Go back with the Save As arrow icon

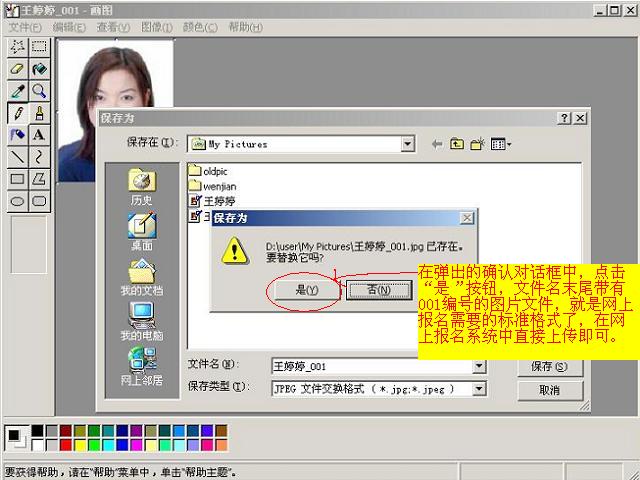[437, 144]
